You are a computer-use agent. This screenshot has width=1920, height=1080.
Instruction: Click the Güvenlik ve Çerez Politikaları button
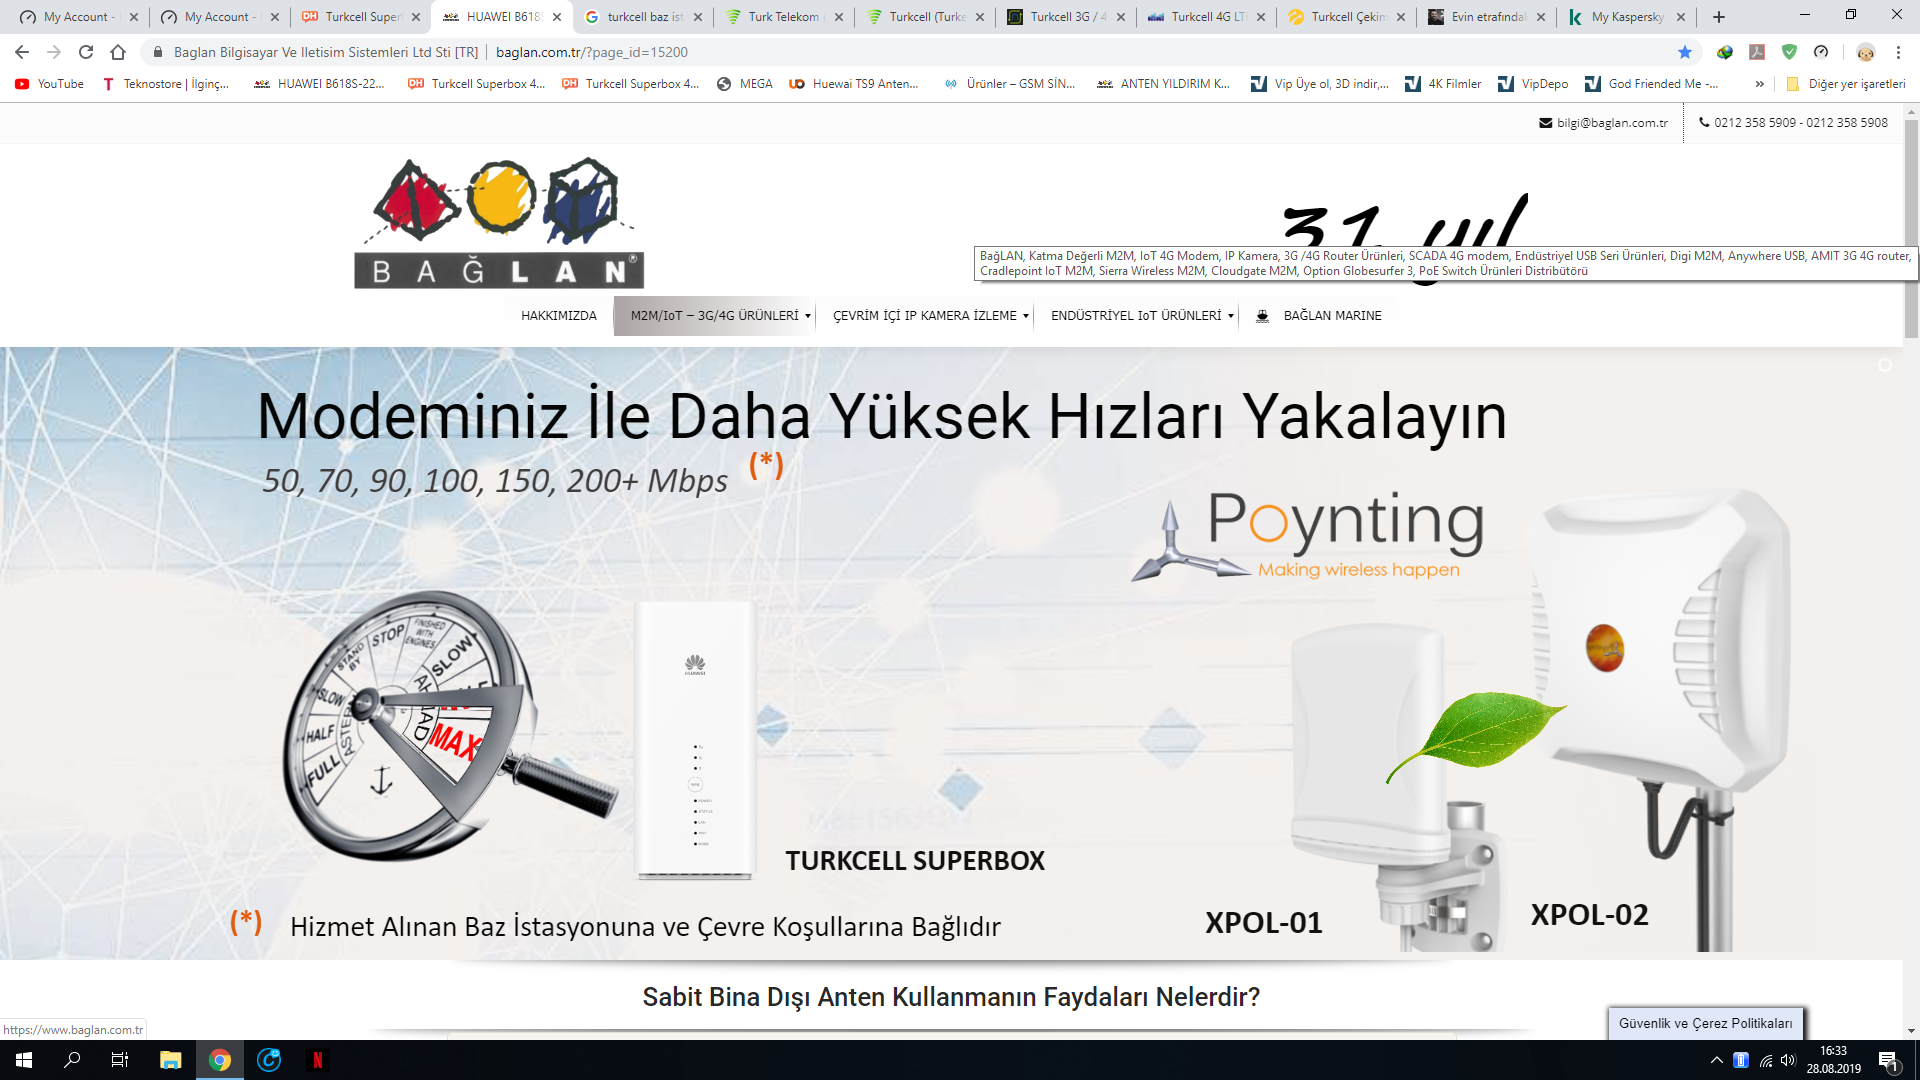1706,1023
